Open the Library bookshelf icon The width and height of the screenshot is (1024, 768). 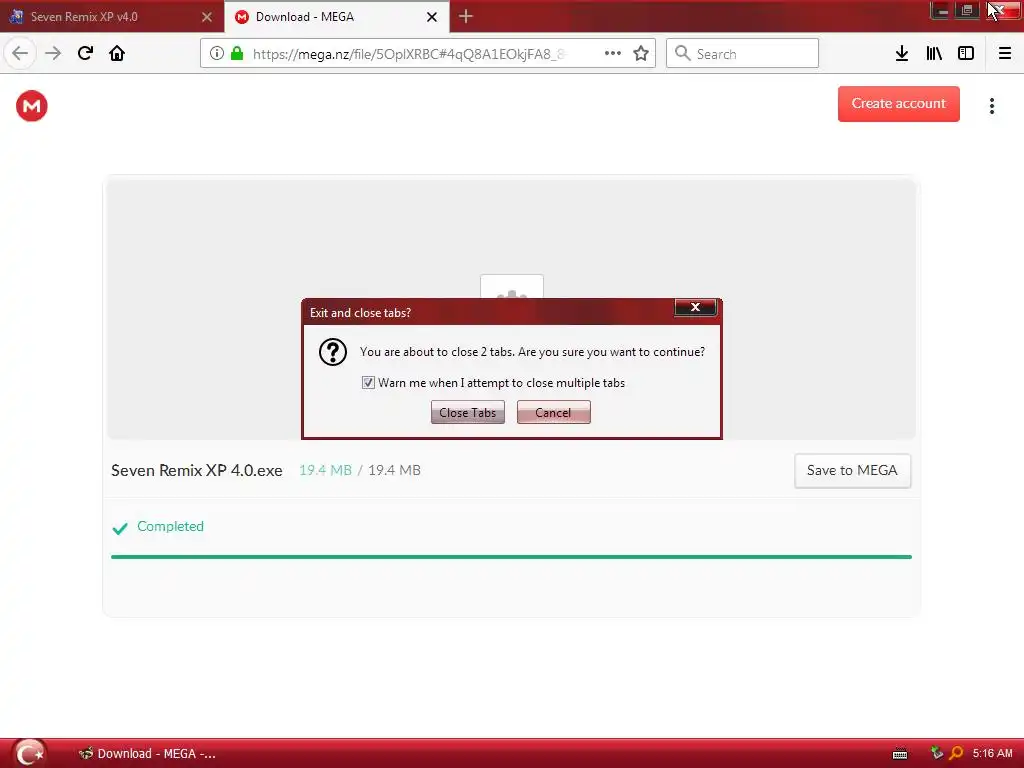[x=934, y=54]
